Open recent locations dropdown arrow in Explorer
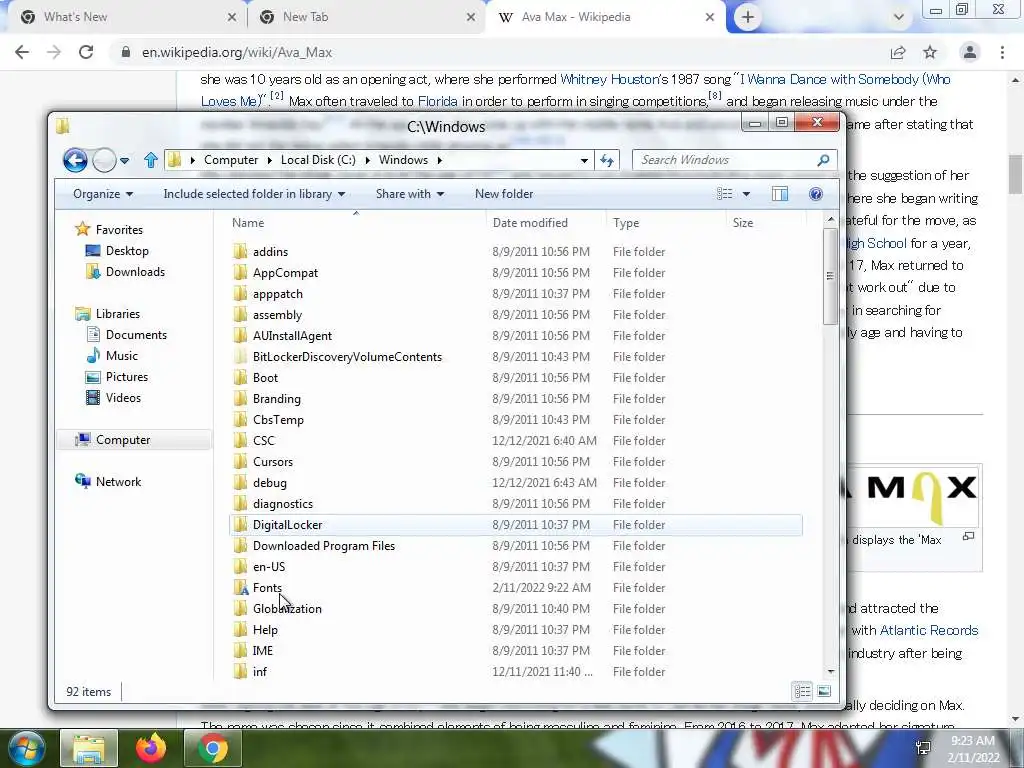Viewport: 1024px width, 768px height. pos(125,161)
